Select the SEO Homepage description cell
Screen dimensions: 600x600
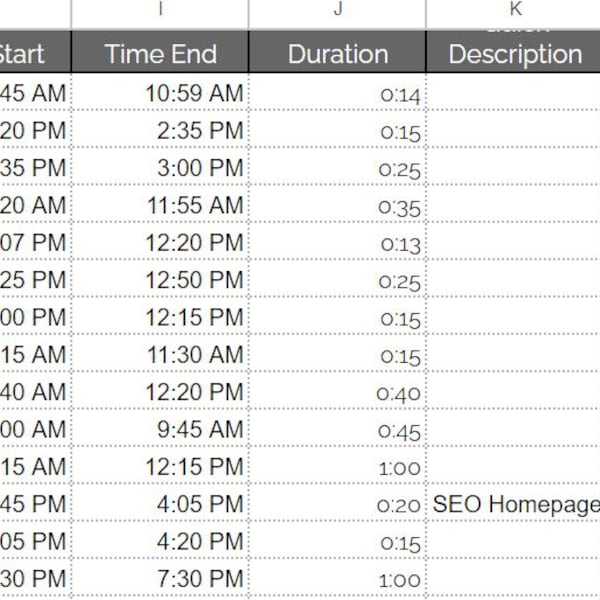(x=513, y=503)
